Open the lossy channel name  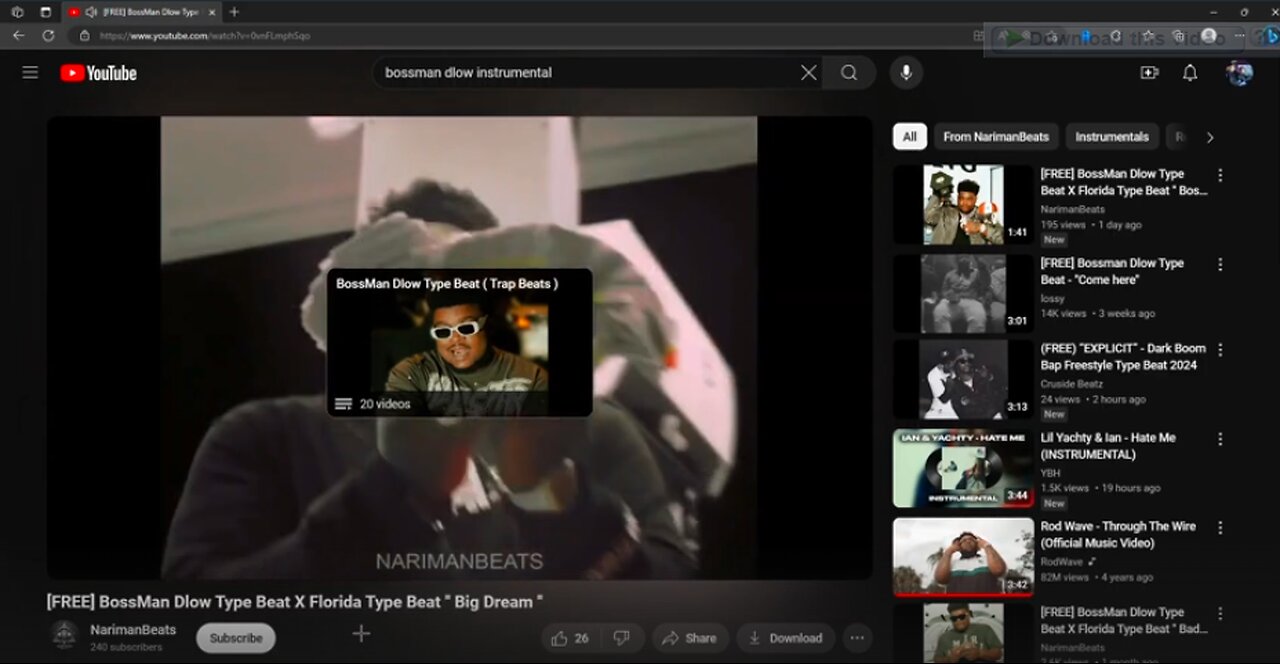click(1053, 299)
